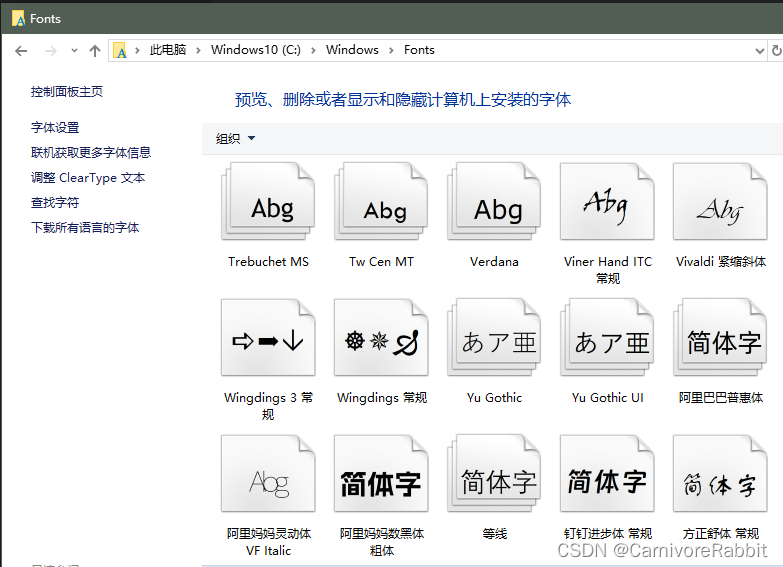This screenshot has width=783, height=567.
Task: Select the 等线 font icon
Action: point(494,473)
